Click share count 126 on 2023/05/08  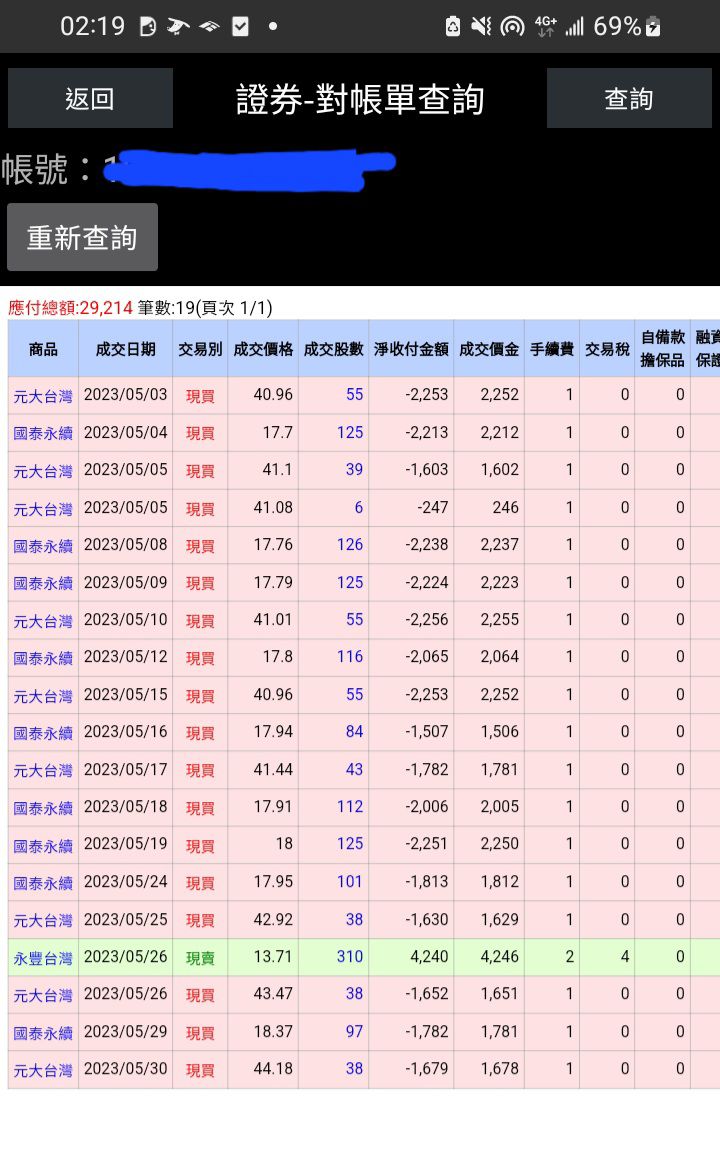click(x=349, y=544)
